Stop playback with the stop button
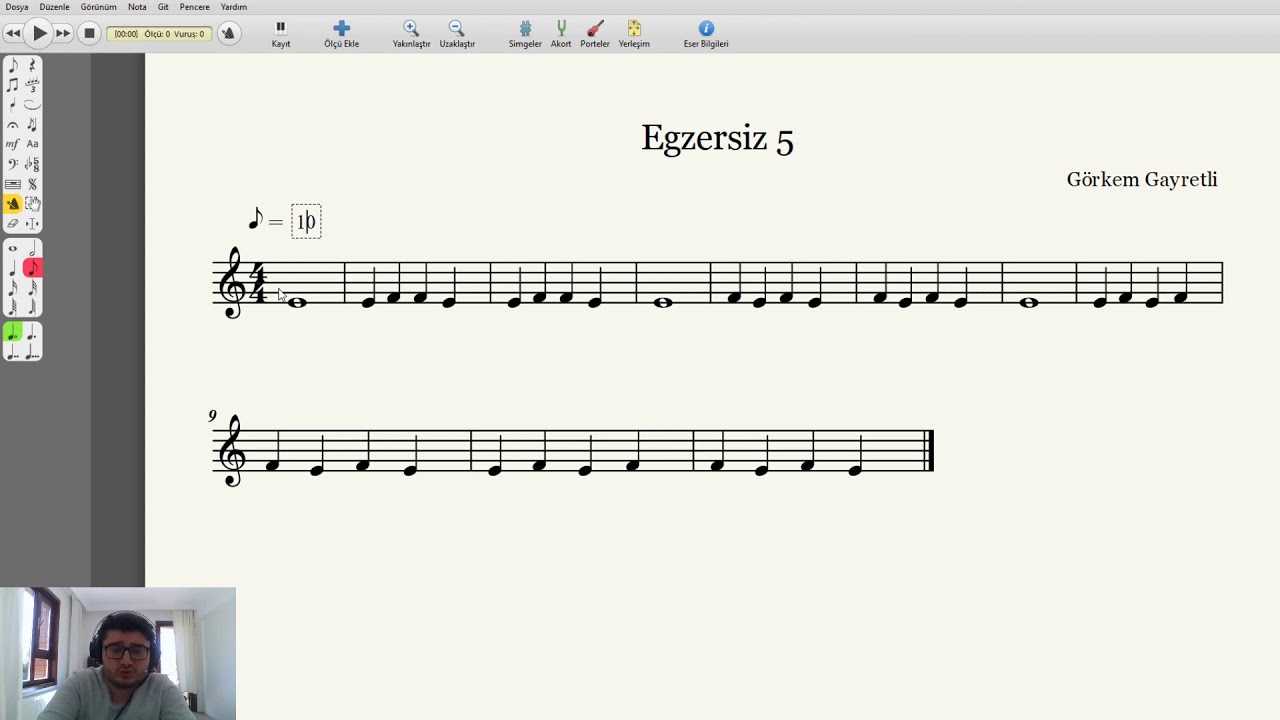Viewport: 1280px width, 720px height. [89, 33]
